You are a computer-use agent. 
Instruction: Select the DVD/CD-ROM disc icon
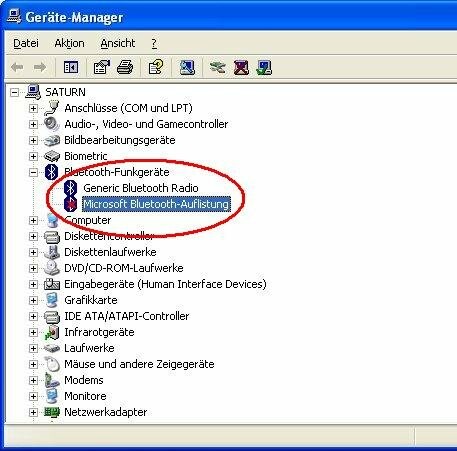tap(52, 268)
